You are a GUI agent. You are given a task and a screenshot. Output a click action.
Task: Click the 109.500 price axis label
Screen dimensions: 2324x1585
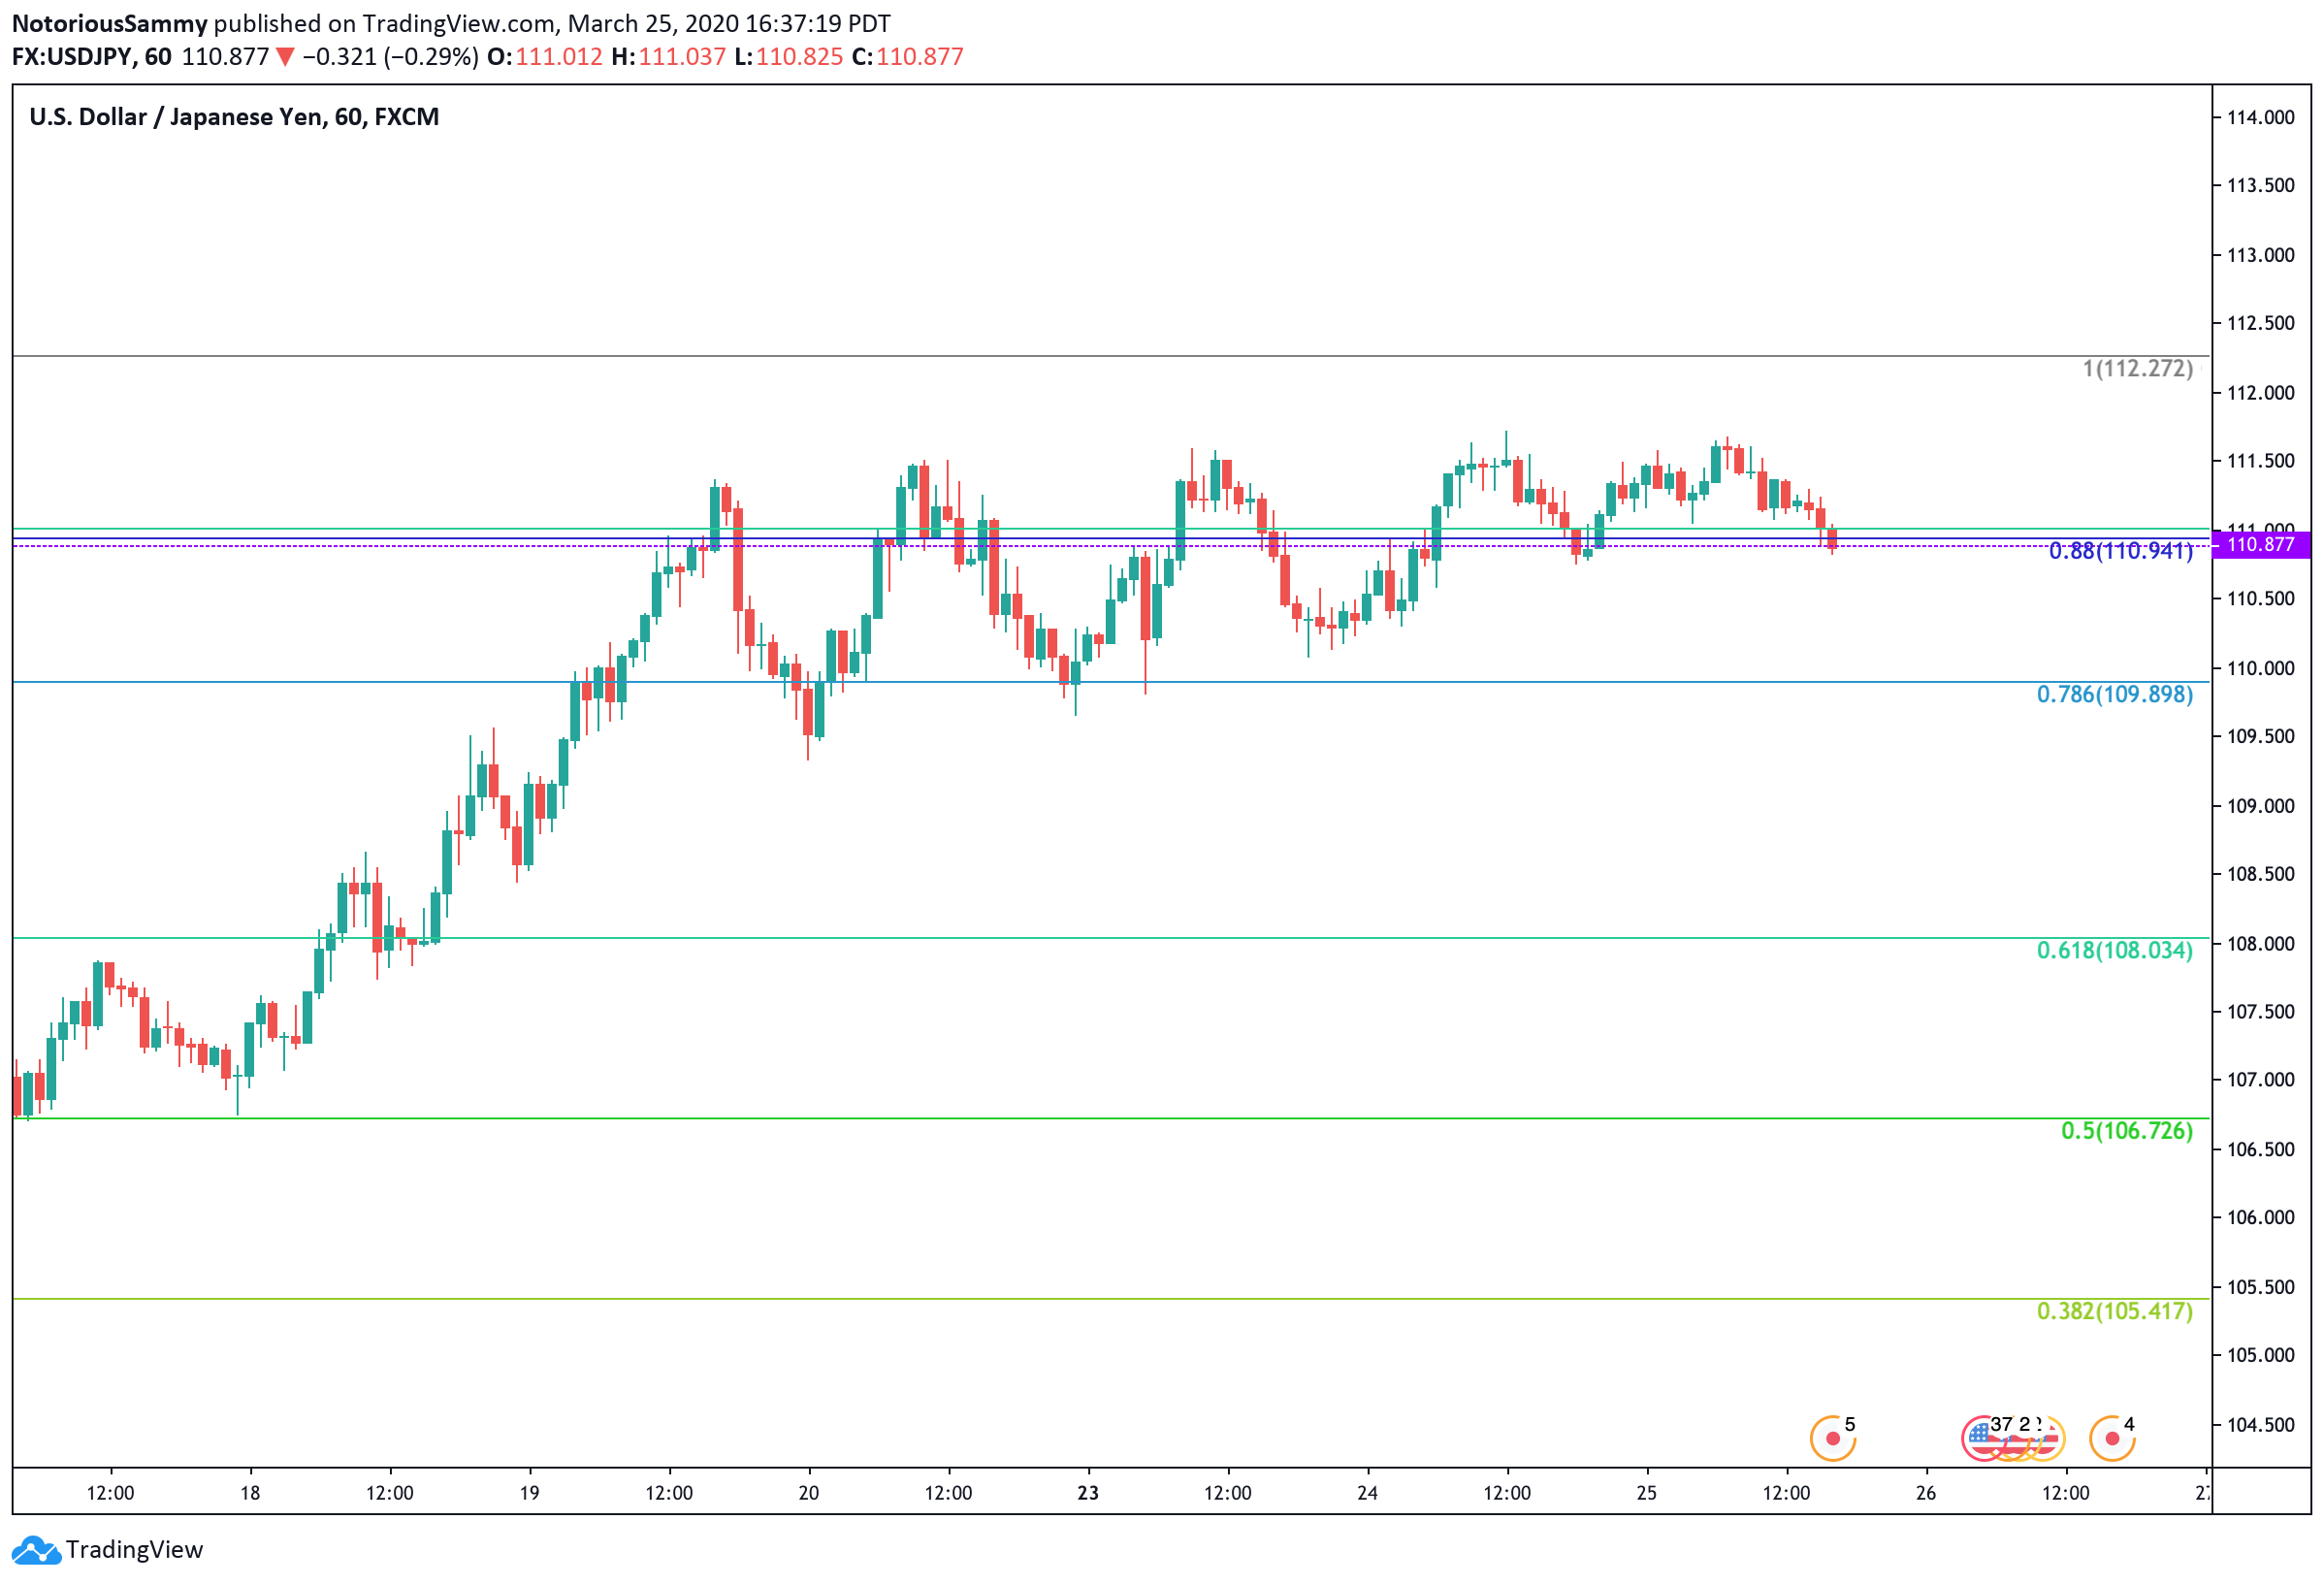[x=2260, y=737]
